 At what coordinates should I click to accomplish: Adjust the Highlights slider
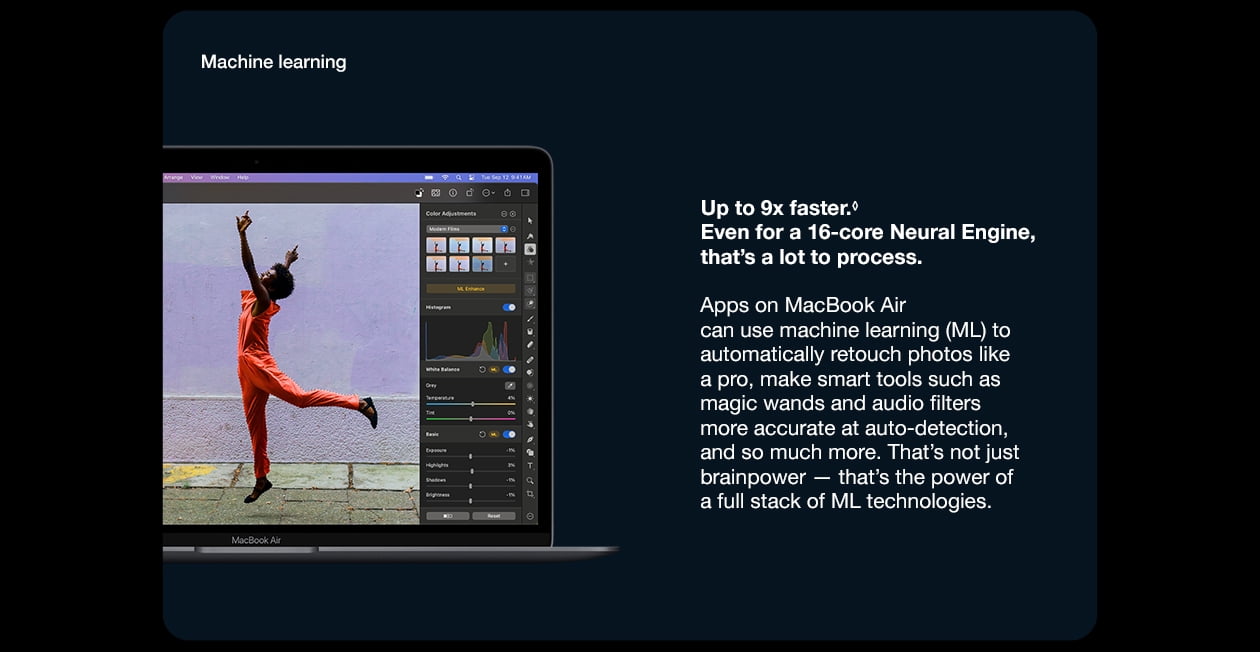point(471,471)
